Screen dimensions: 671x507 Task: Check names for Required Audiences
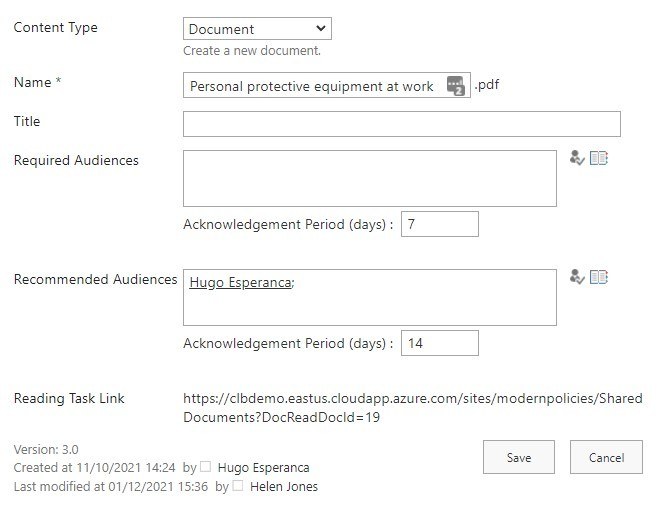(x=577, y=158)
